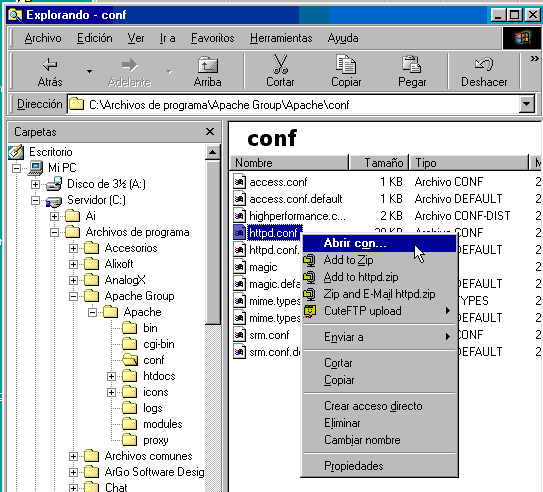Open CuteFTP upload submenu
The height and width of the screenshot is (492, 543).
pos(380,311)
